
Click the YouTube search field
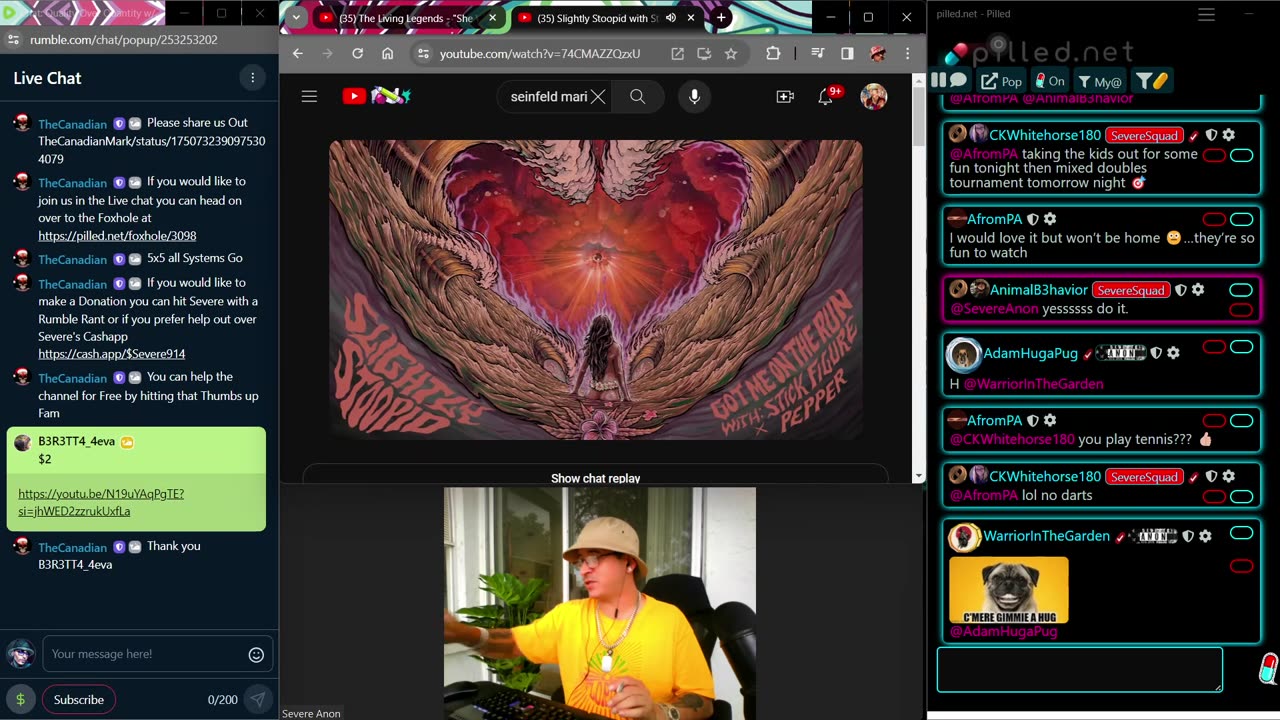(x=548, y=96)
